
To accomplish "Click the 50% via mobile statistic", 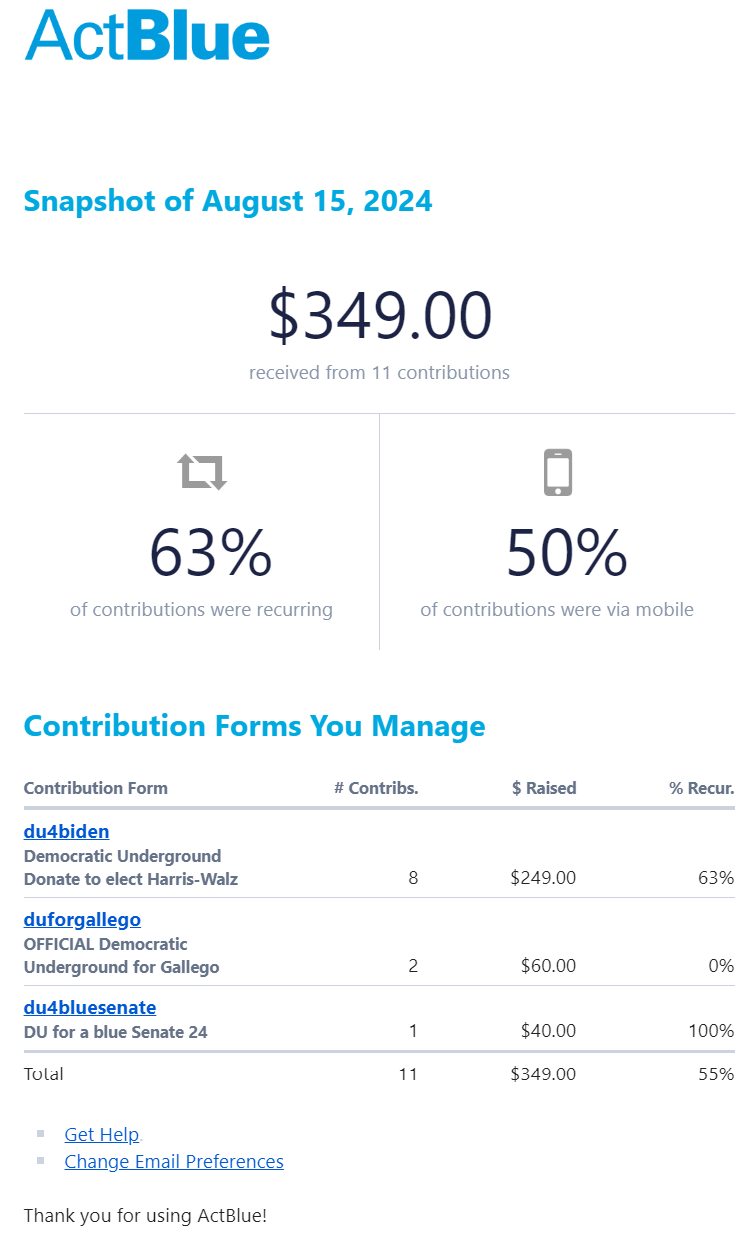I will [x=566, y=553].
